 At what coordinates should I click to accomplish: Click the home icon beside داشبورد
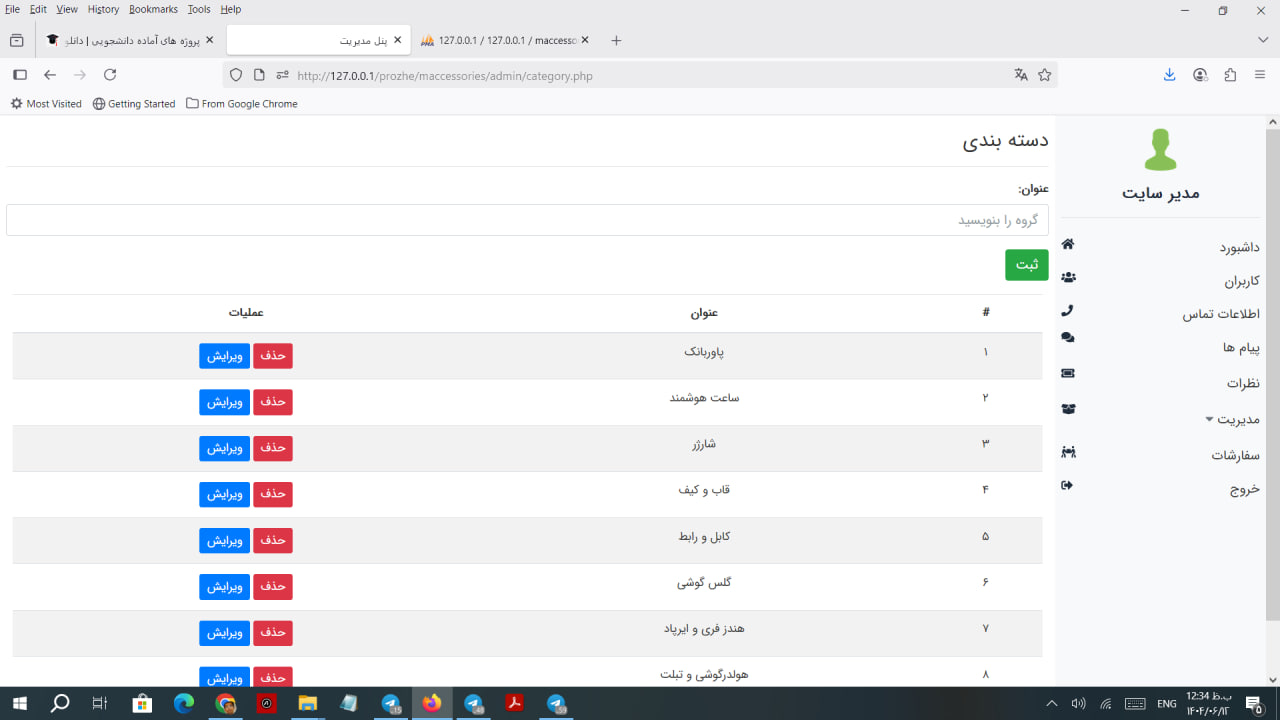(1068, 244)
